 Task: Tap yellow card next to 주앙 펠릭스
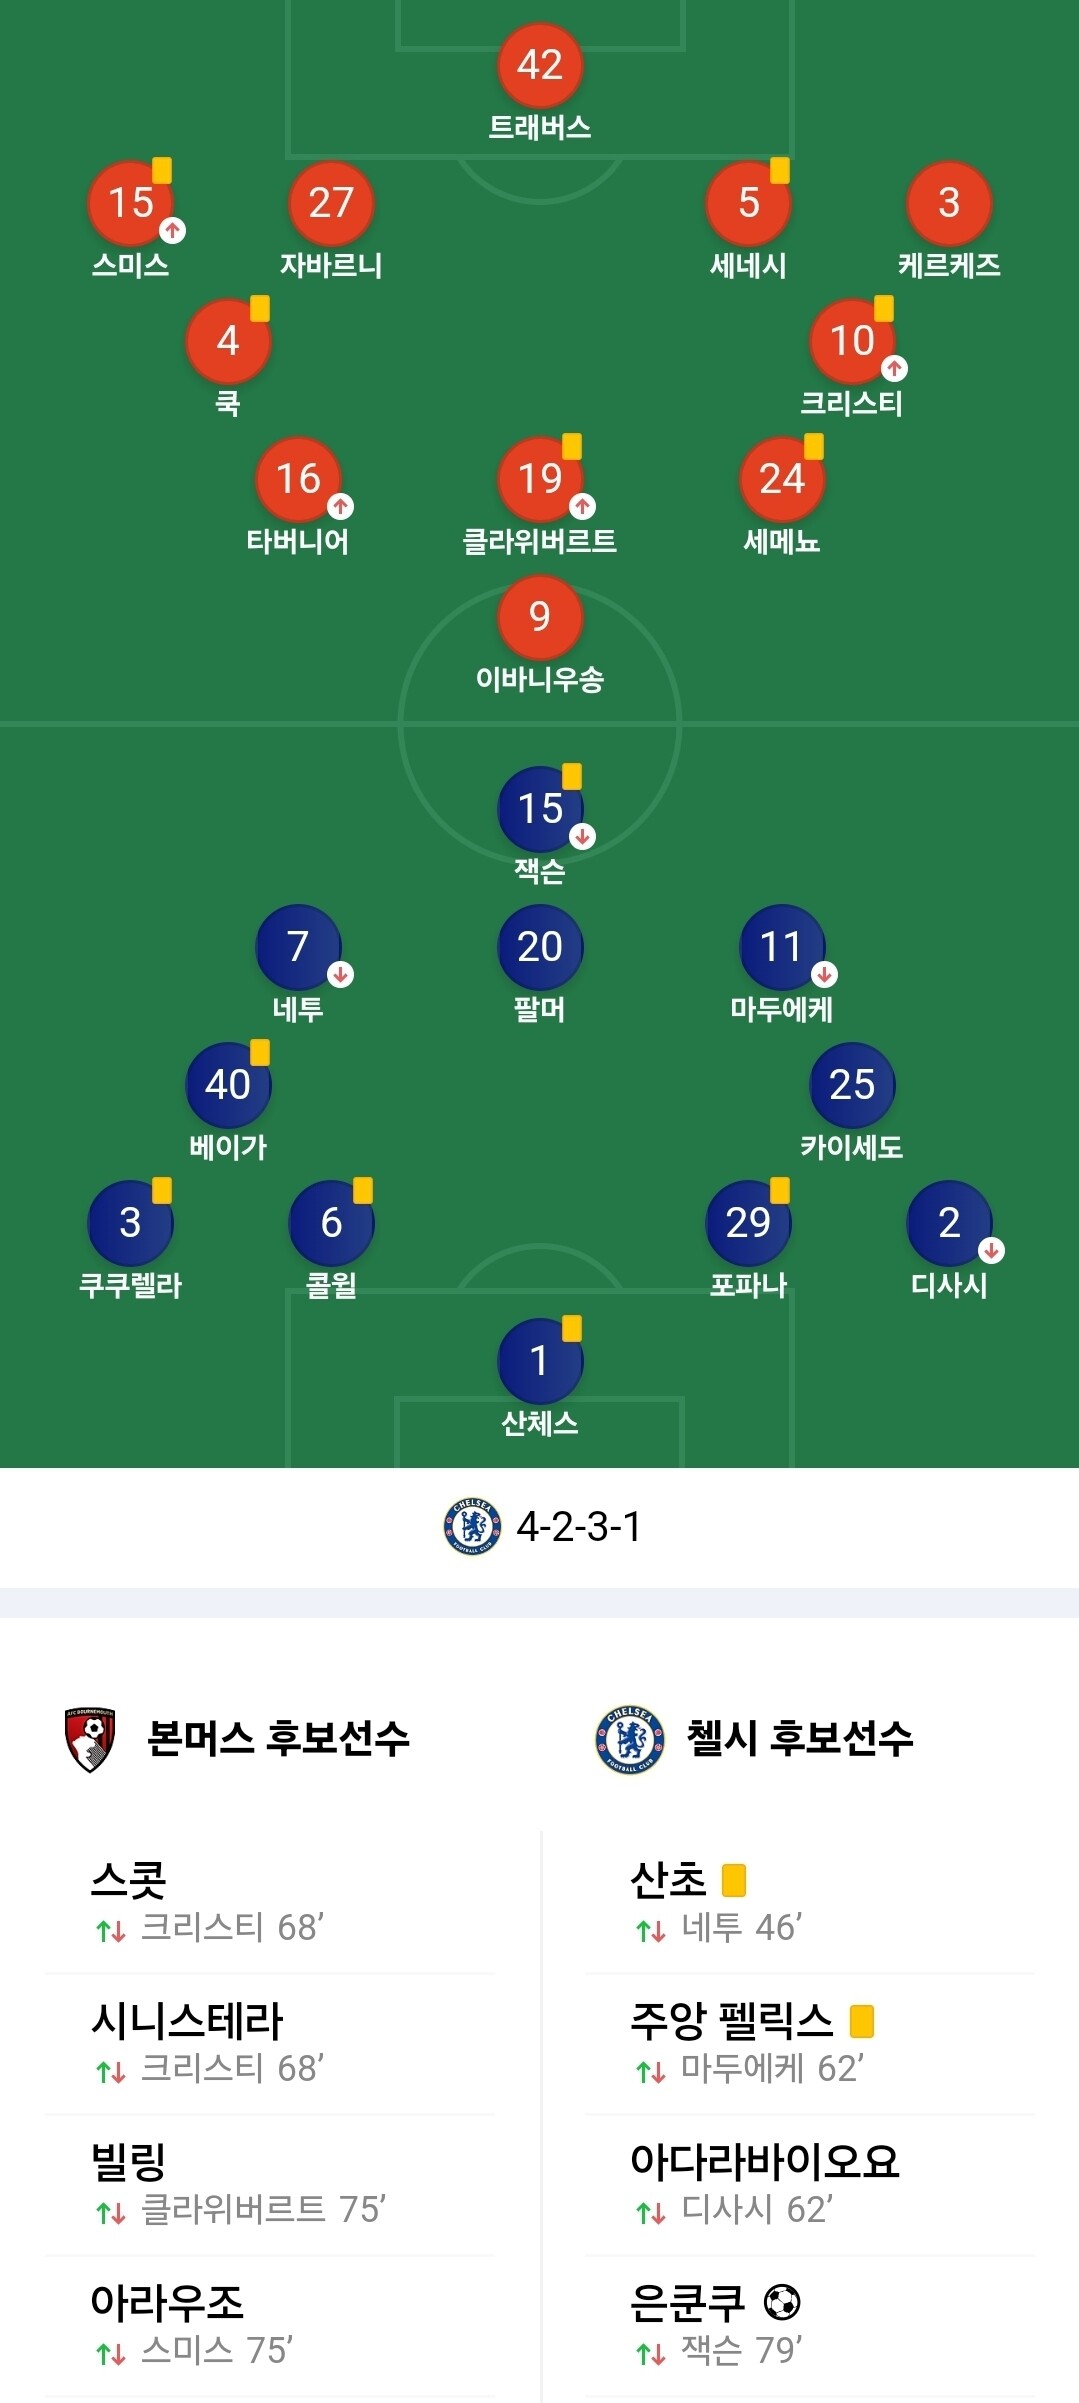pyautogui.click(x=861, y=2021)
